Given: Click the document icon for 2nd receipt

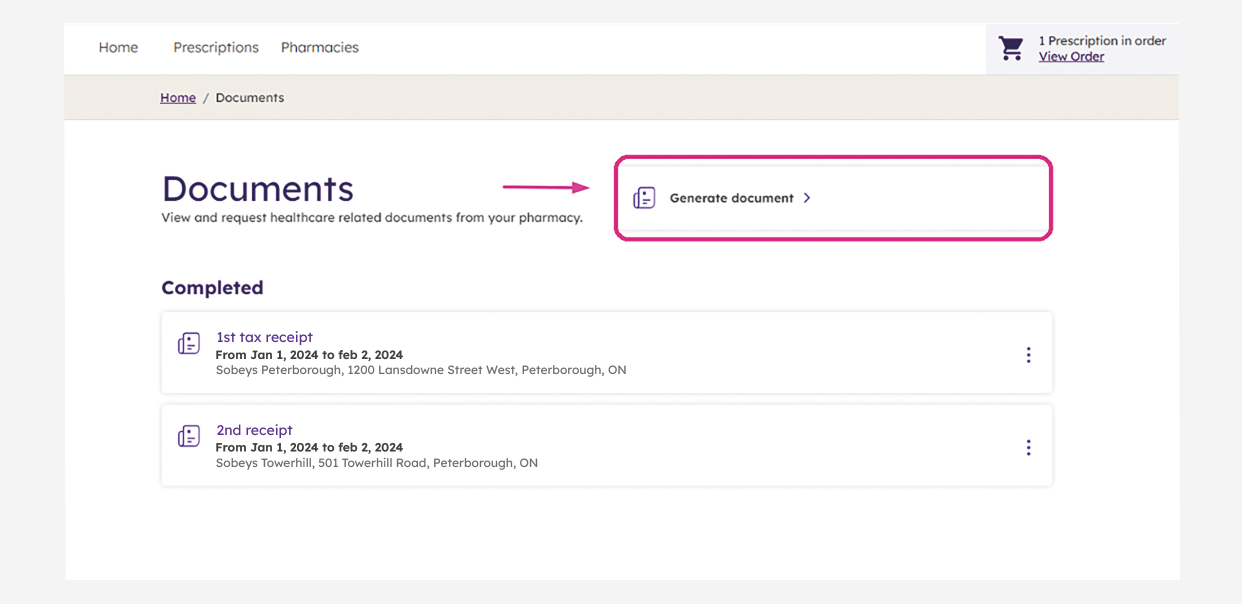Looking at the screenshot, I should (188, 435).
